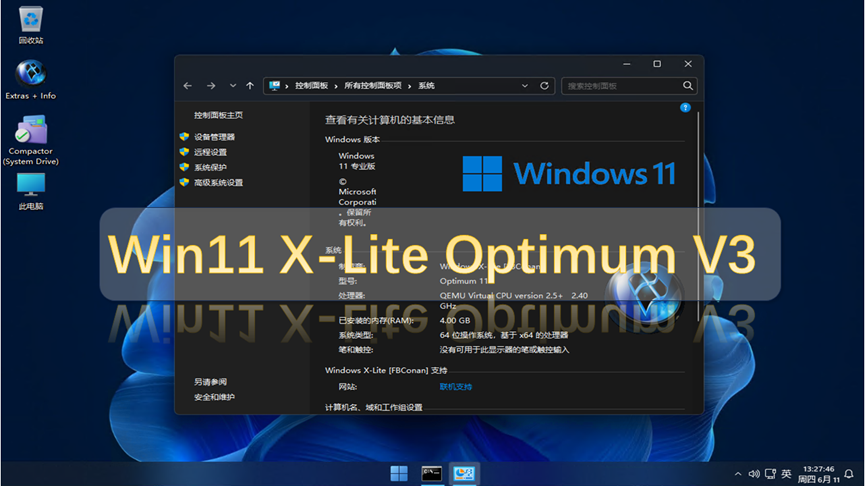Open 高级系统设置 in left sidebar
Image resolution: width=865 pixels, height=486 pixels.
(218, 183)
